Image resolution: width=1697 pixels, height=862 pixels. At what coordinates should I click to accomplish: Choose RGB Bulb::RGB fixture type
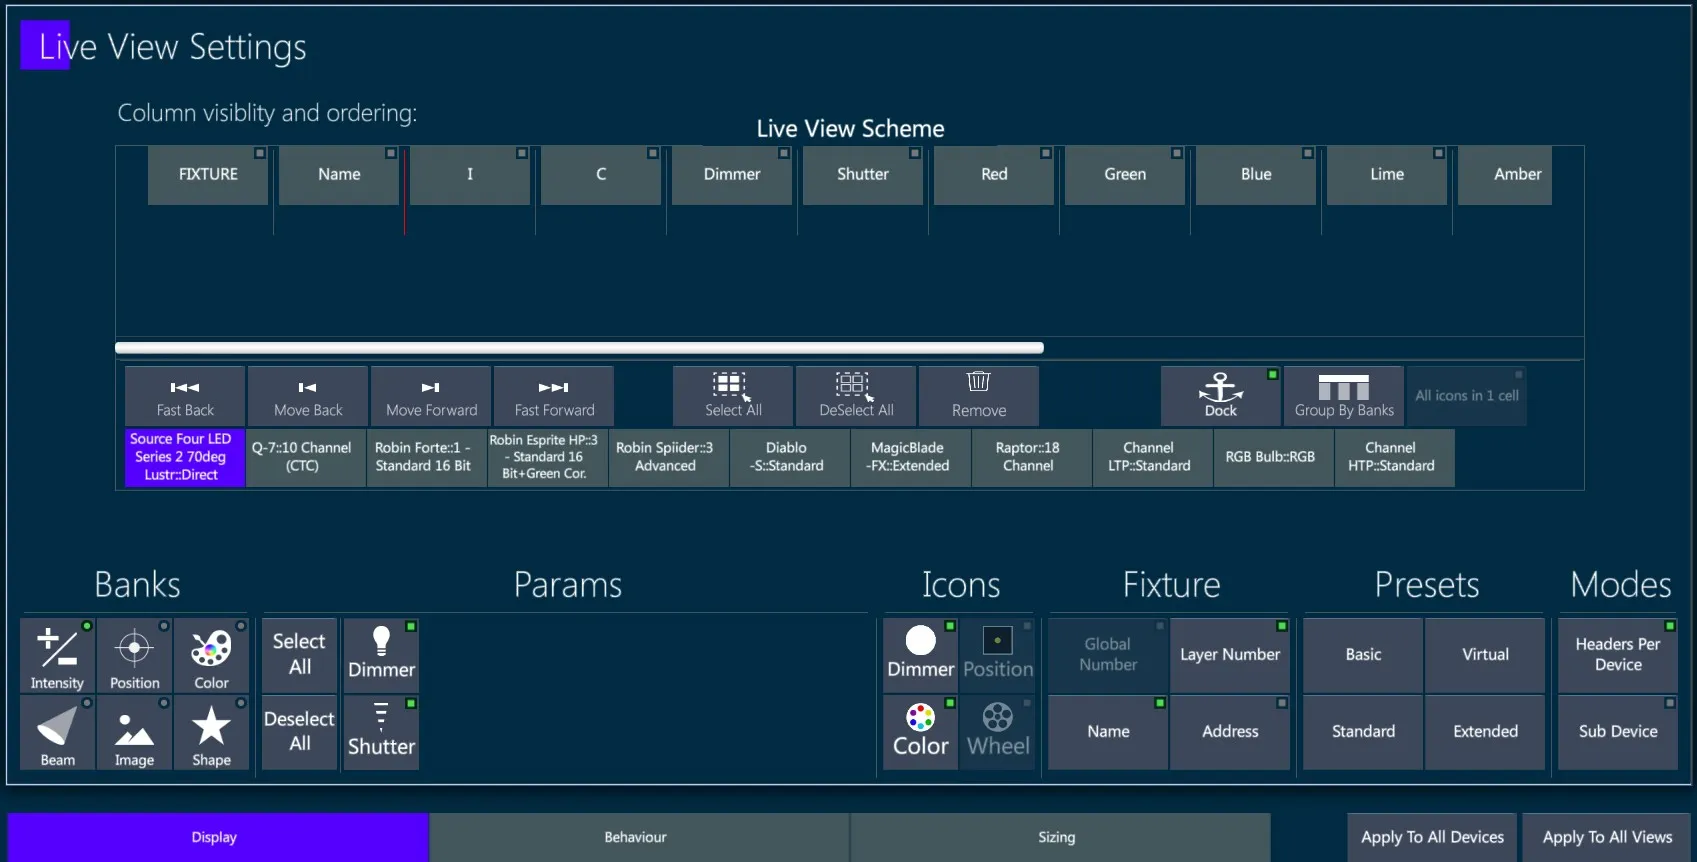click(x=1274, y=458)
